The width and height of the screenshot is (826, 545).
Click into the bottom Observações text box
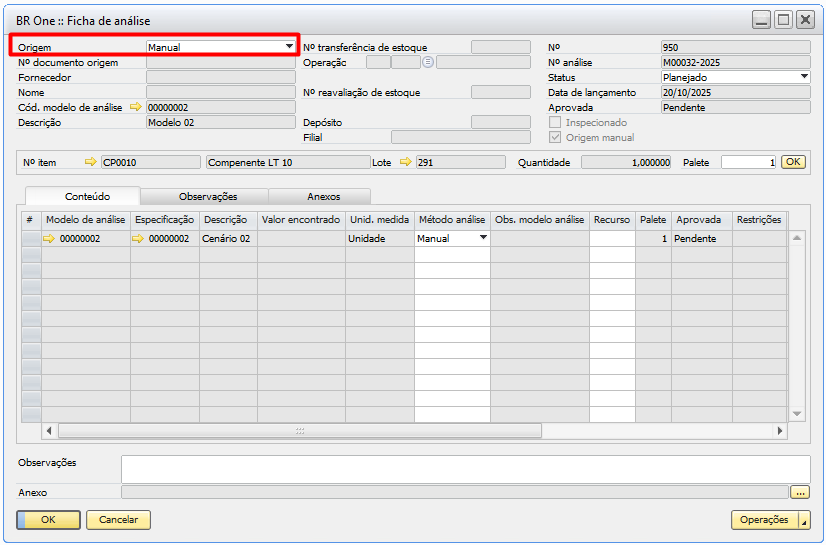pos(465,469)
